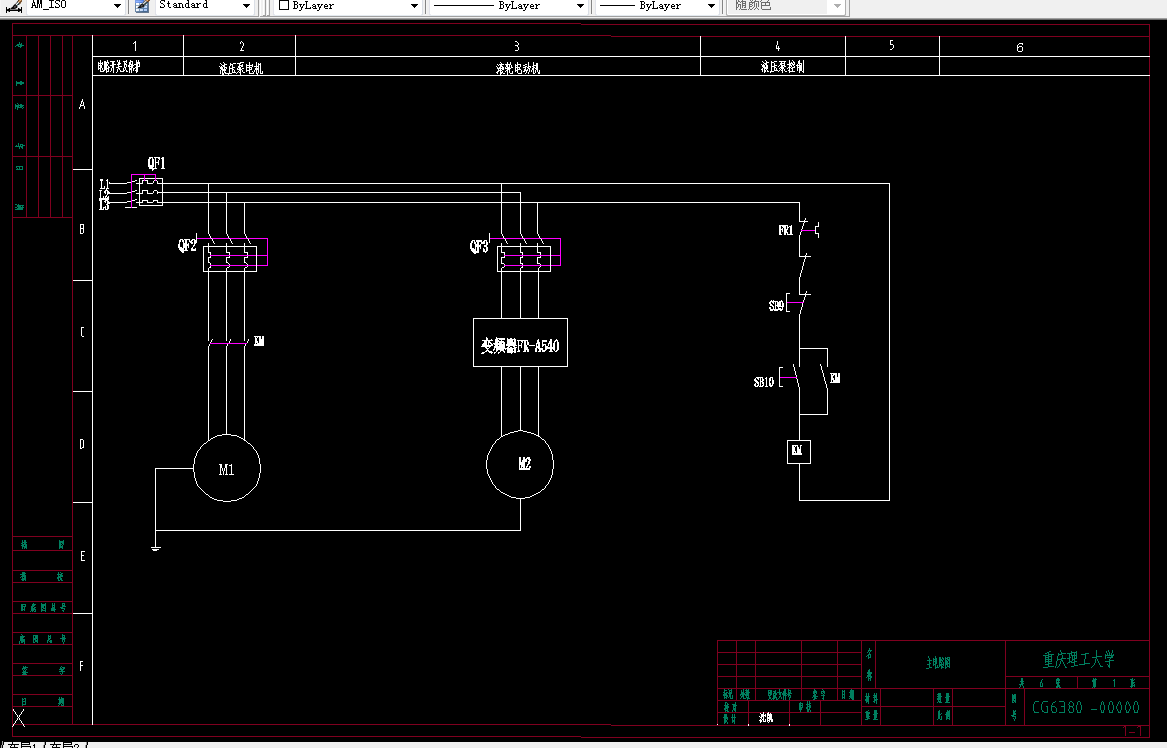Image resolution: width=1167 pixels, height=748 pixels.
Task: Open the Standard style dropdown
Action: tap(246, 6)
